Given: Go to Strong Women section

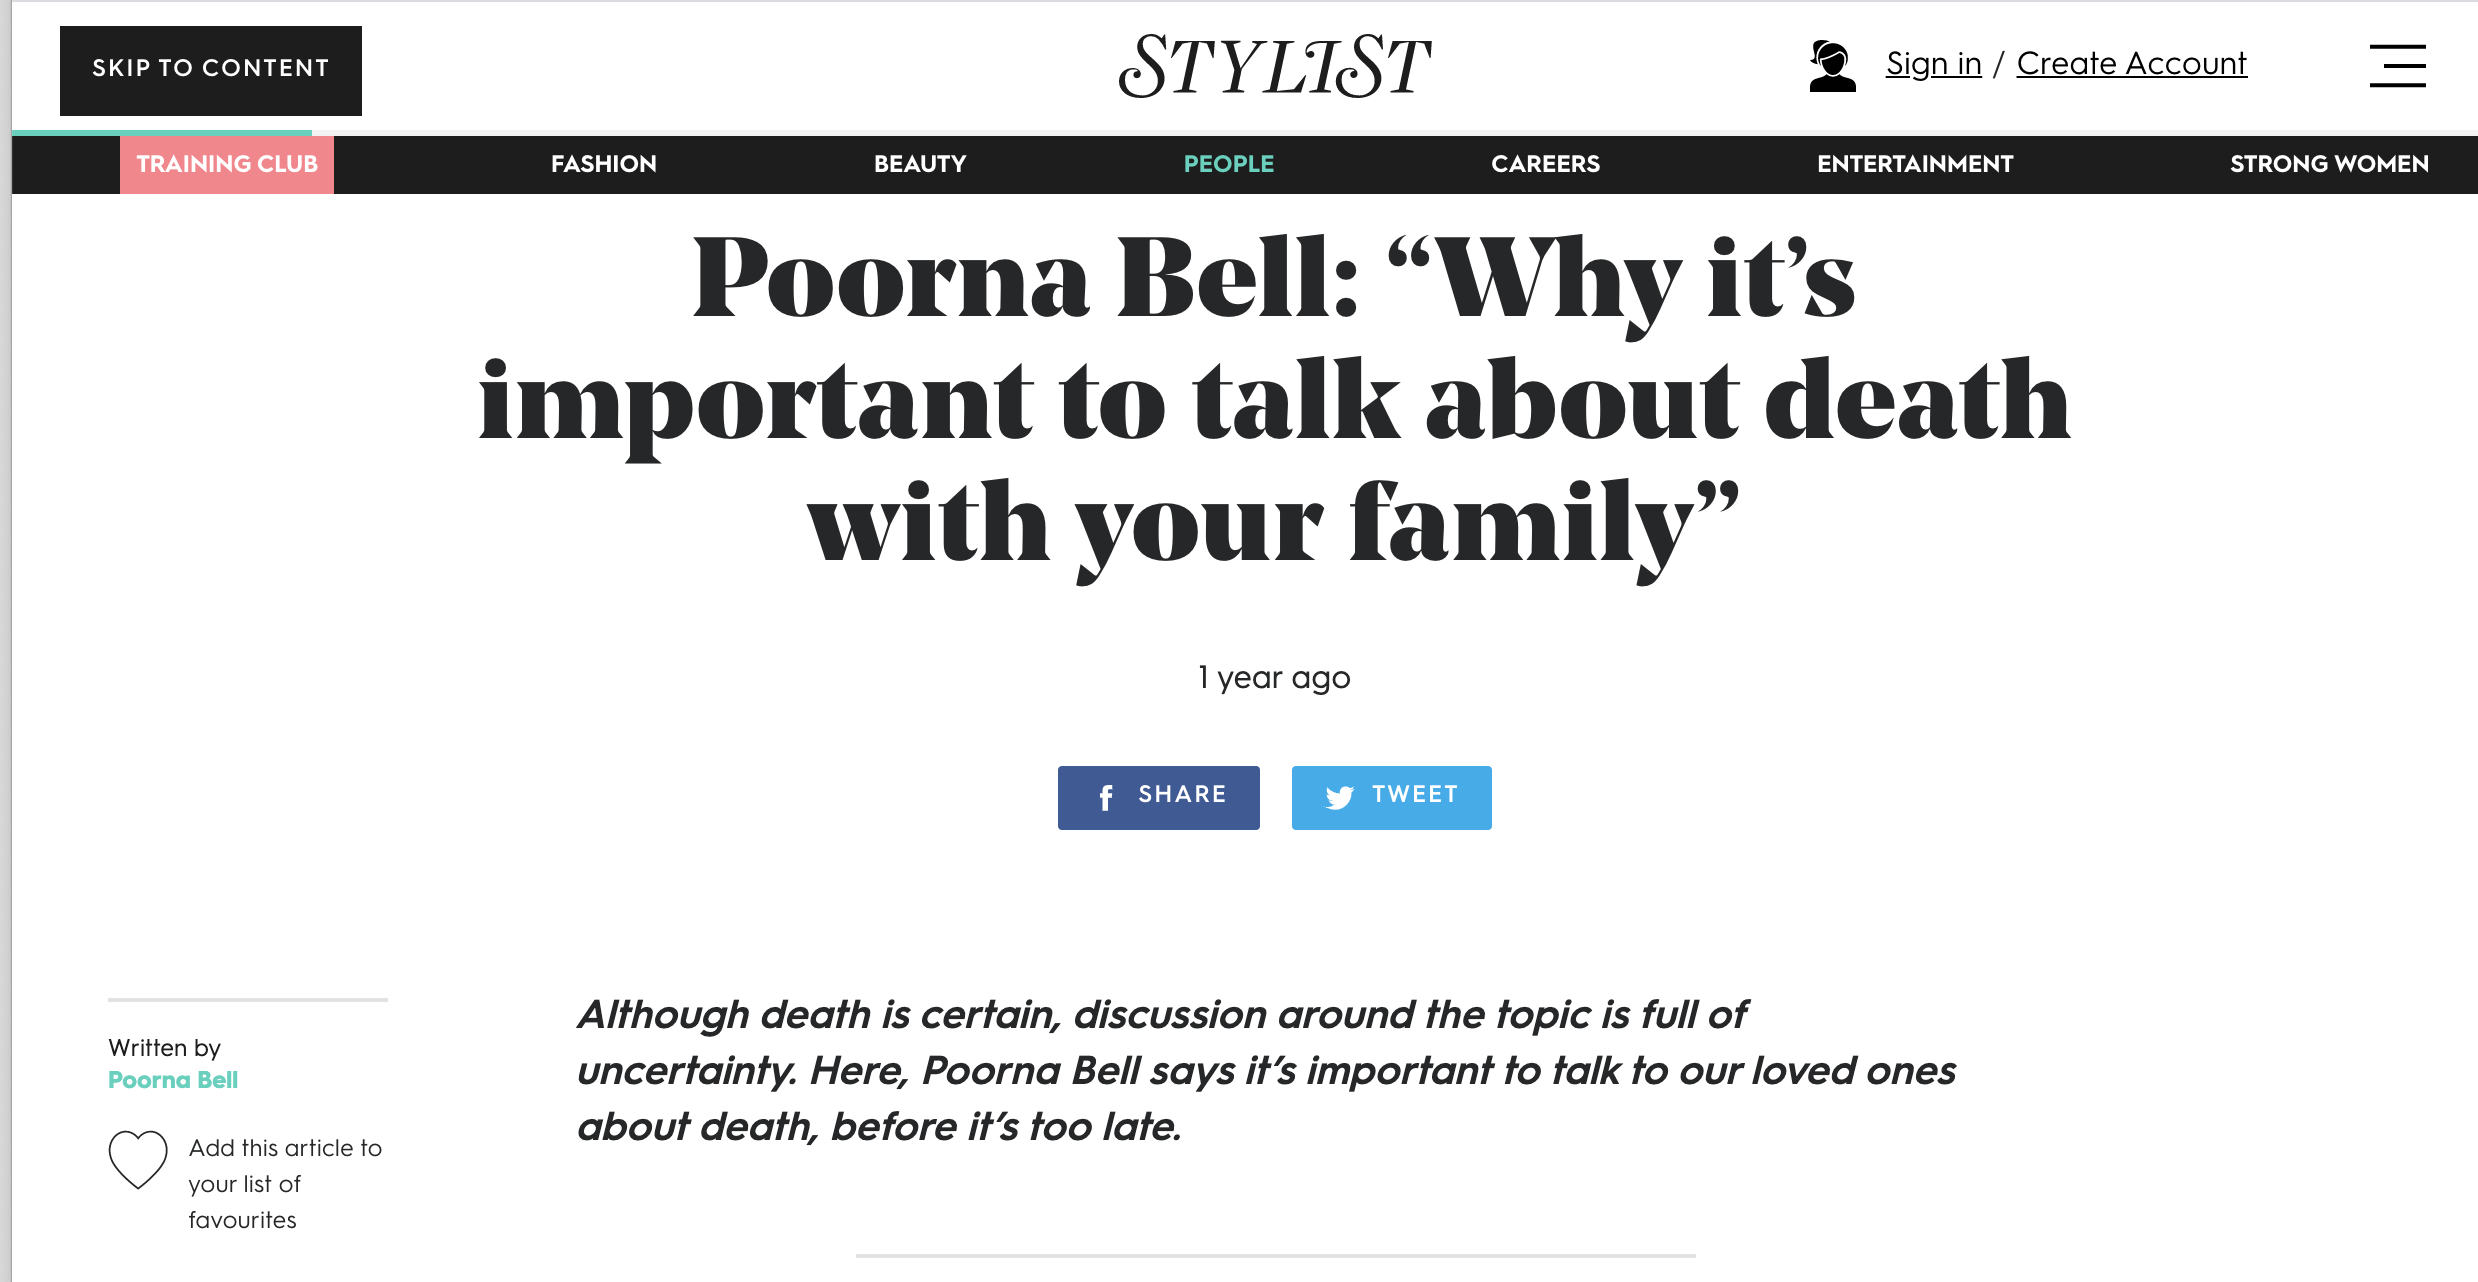Looking at the screenshot, I should click(x=2329, y=164).
